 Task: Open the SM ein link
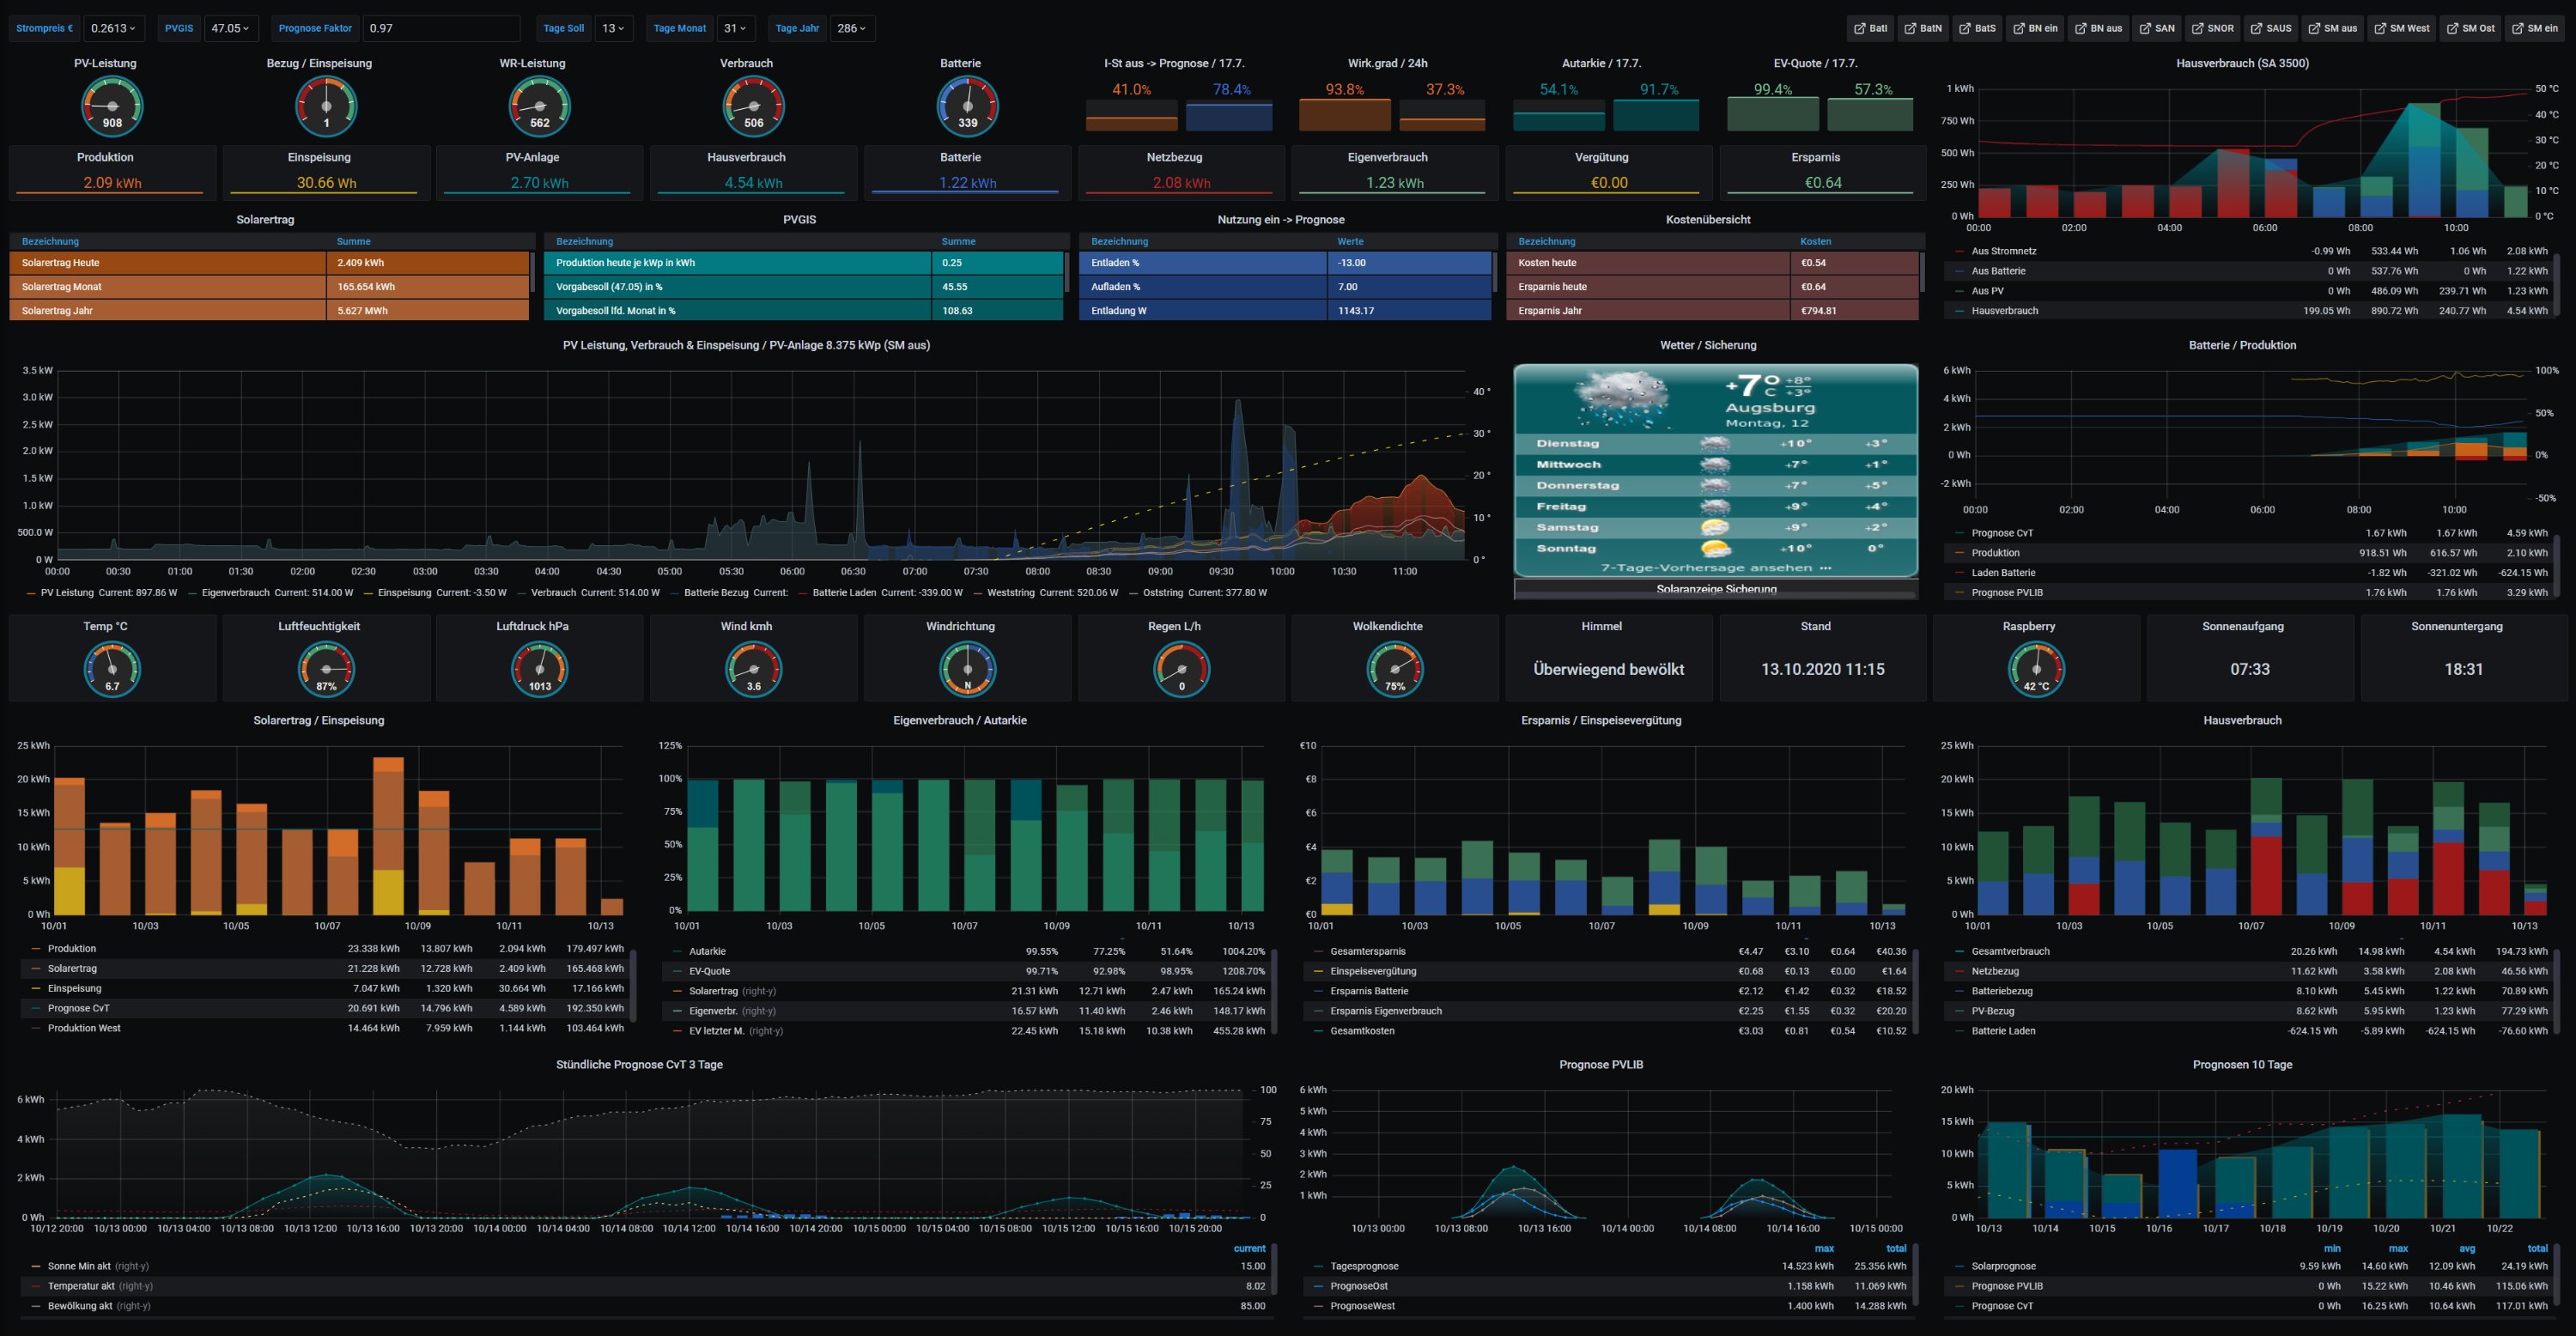(2533, 28)
